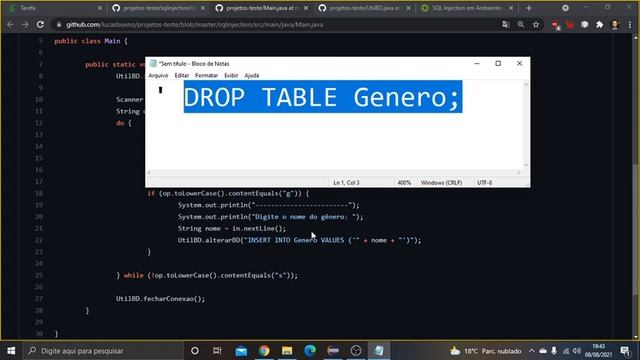Close the Tarefa browser tab
Viewport: 640px width, 360px height.
coord(100,8)
